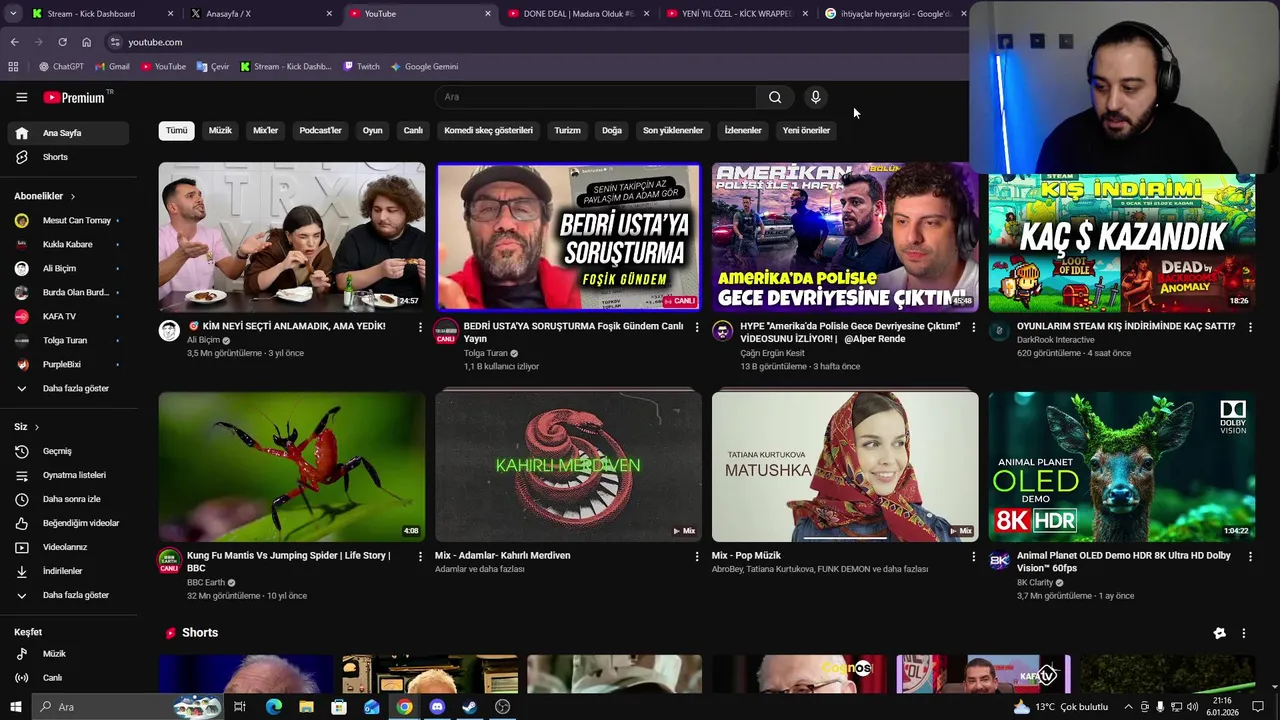1280x720 pixels.
Task: Select the Son yüklenenler chip
Action: pos(673,130)
